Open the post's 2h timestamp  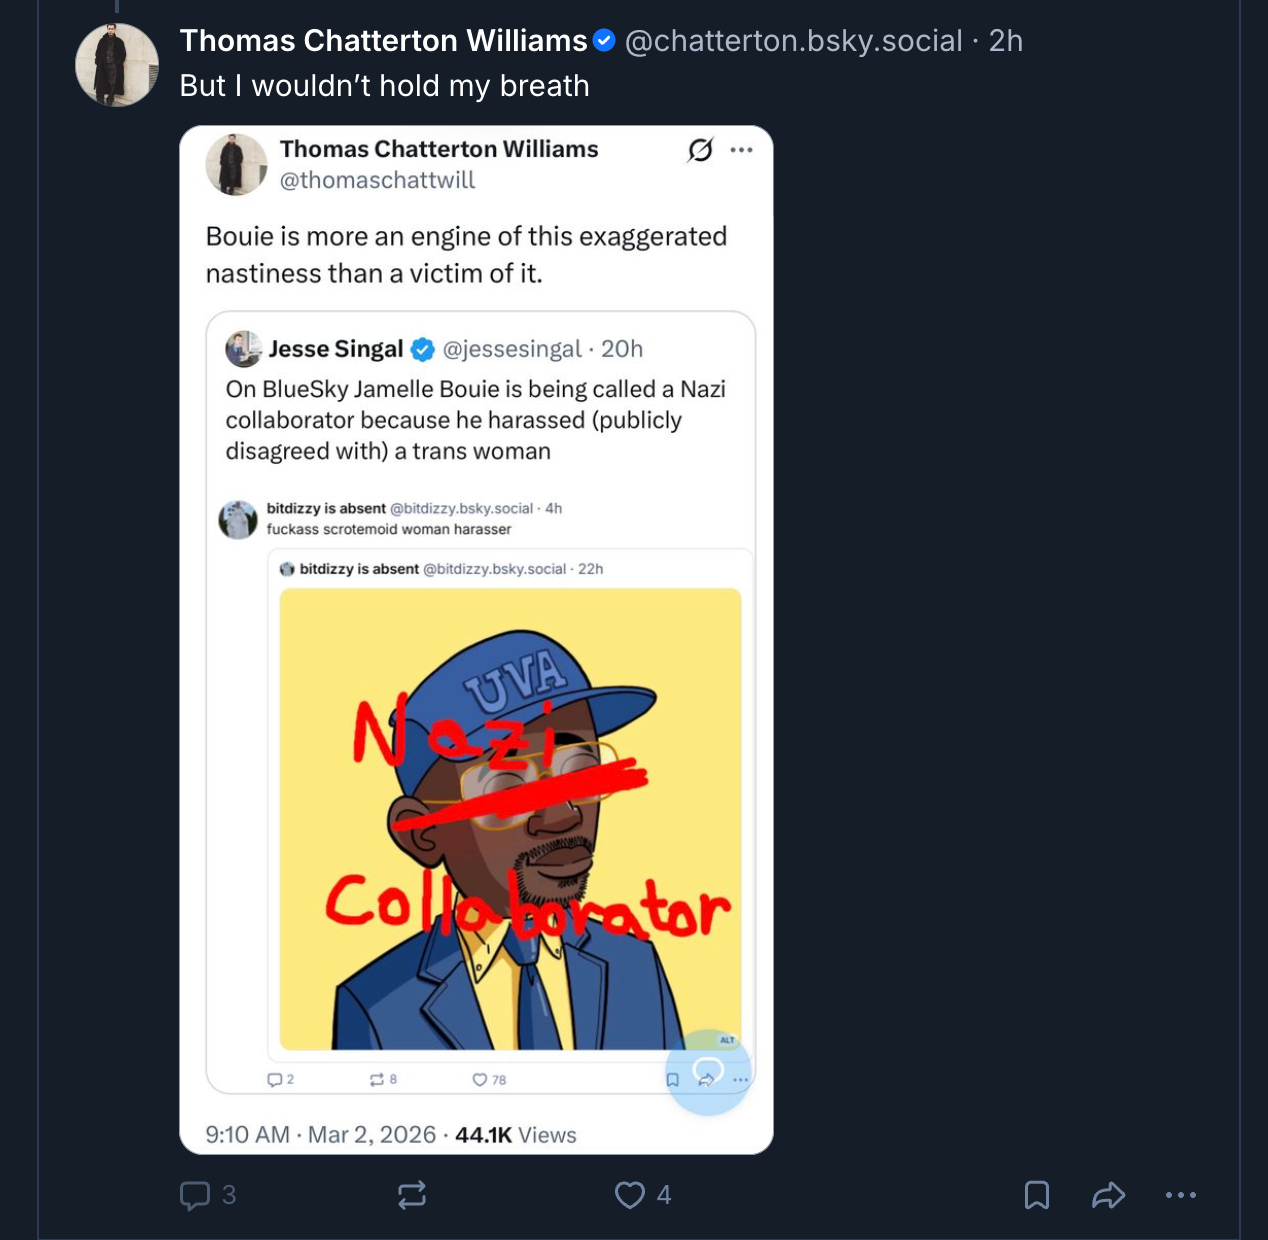point(1006,41)
